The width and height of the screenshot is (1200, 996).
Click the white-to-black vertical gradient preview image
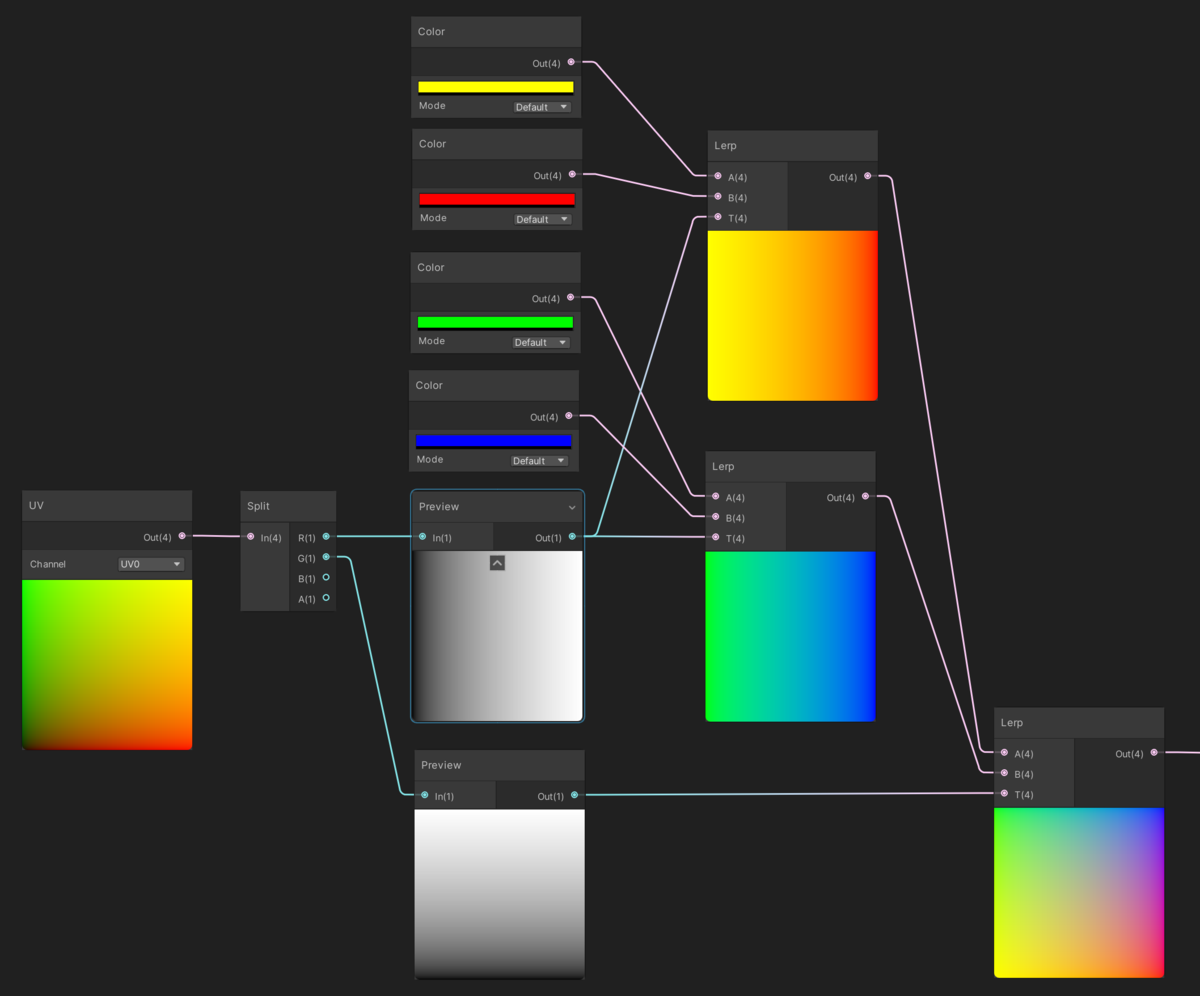tap(500, 893)
